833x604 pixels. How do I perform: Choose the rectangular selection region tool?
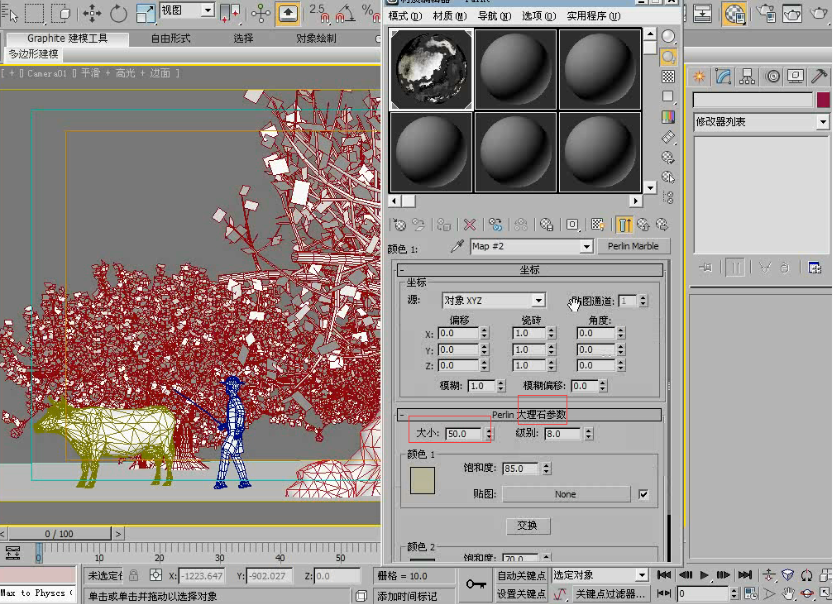tap(35, 13)
